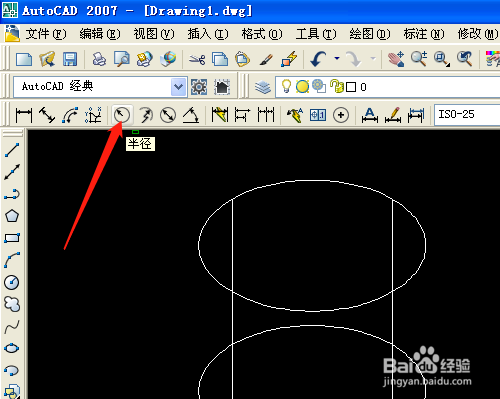Open the 视图(V) menu

point(154,34)
